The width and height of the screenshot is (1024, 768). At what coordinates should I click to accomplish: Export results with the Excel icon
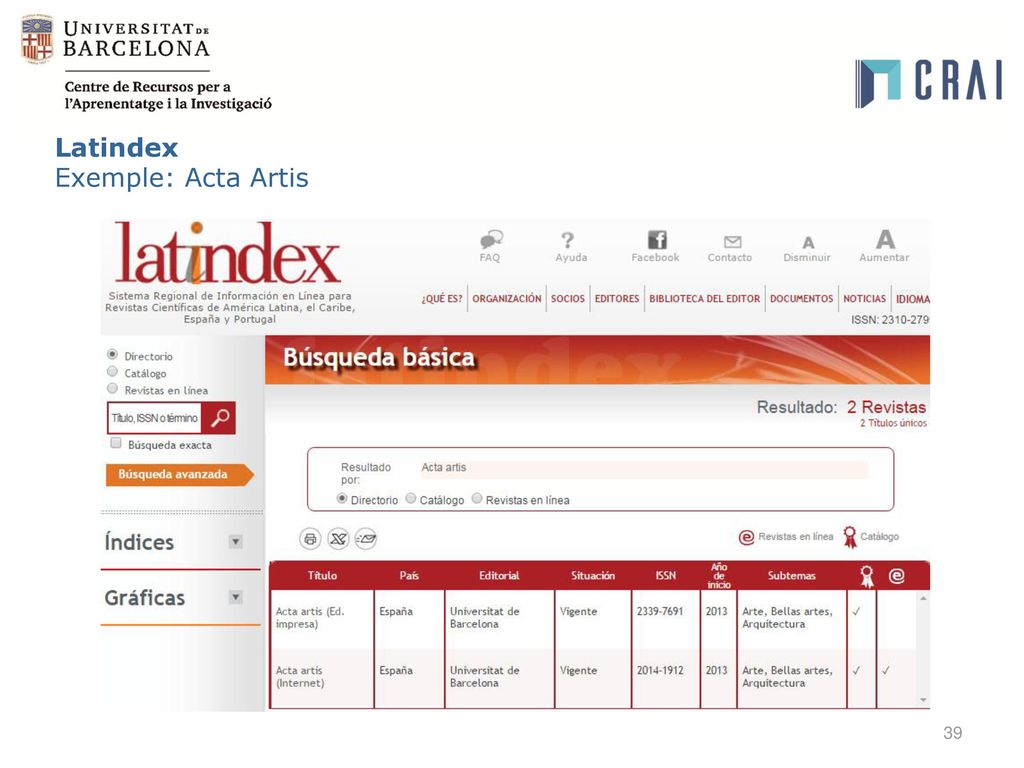(x=338, y=539)
